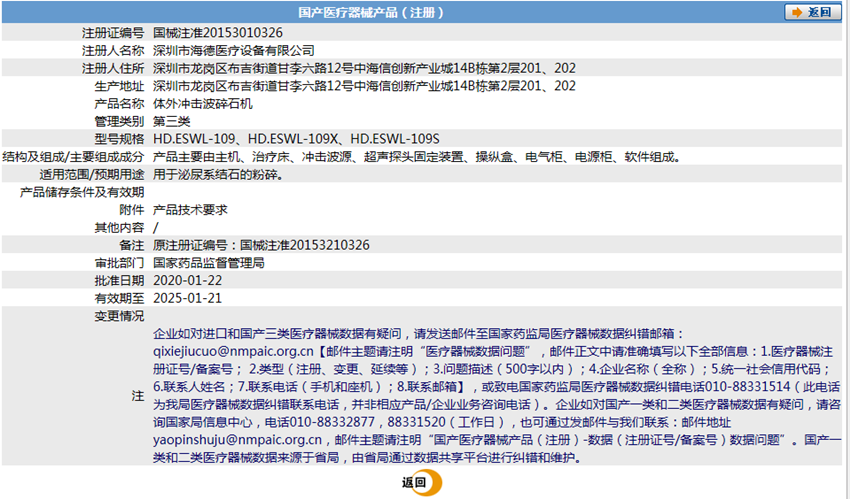The image size is (850, 499).
Task: Click the 变更情况 label
Action: tap(119, 316)
